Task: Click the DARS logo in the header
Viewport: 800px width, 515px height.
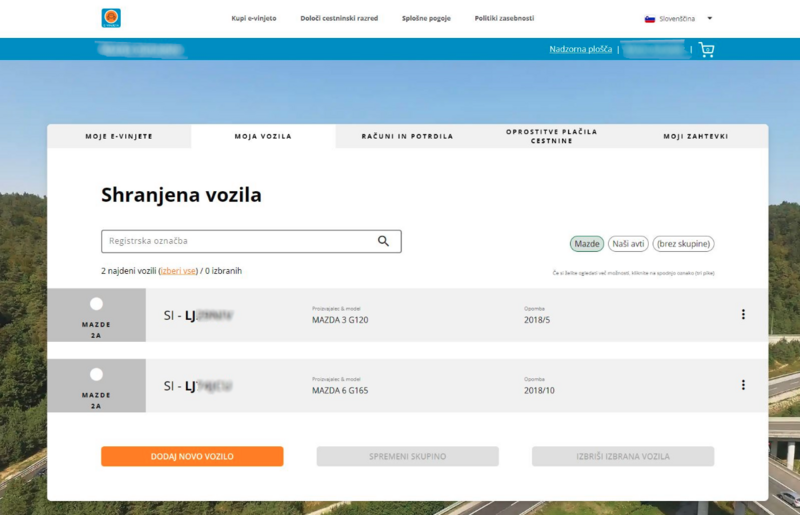Action: click(x=111, y=18)
